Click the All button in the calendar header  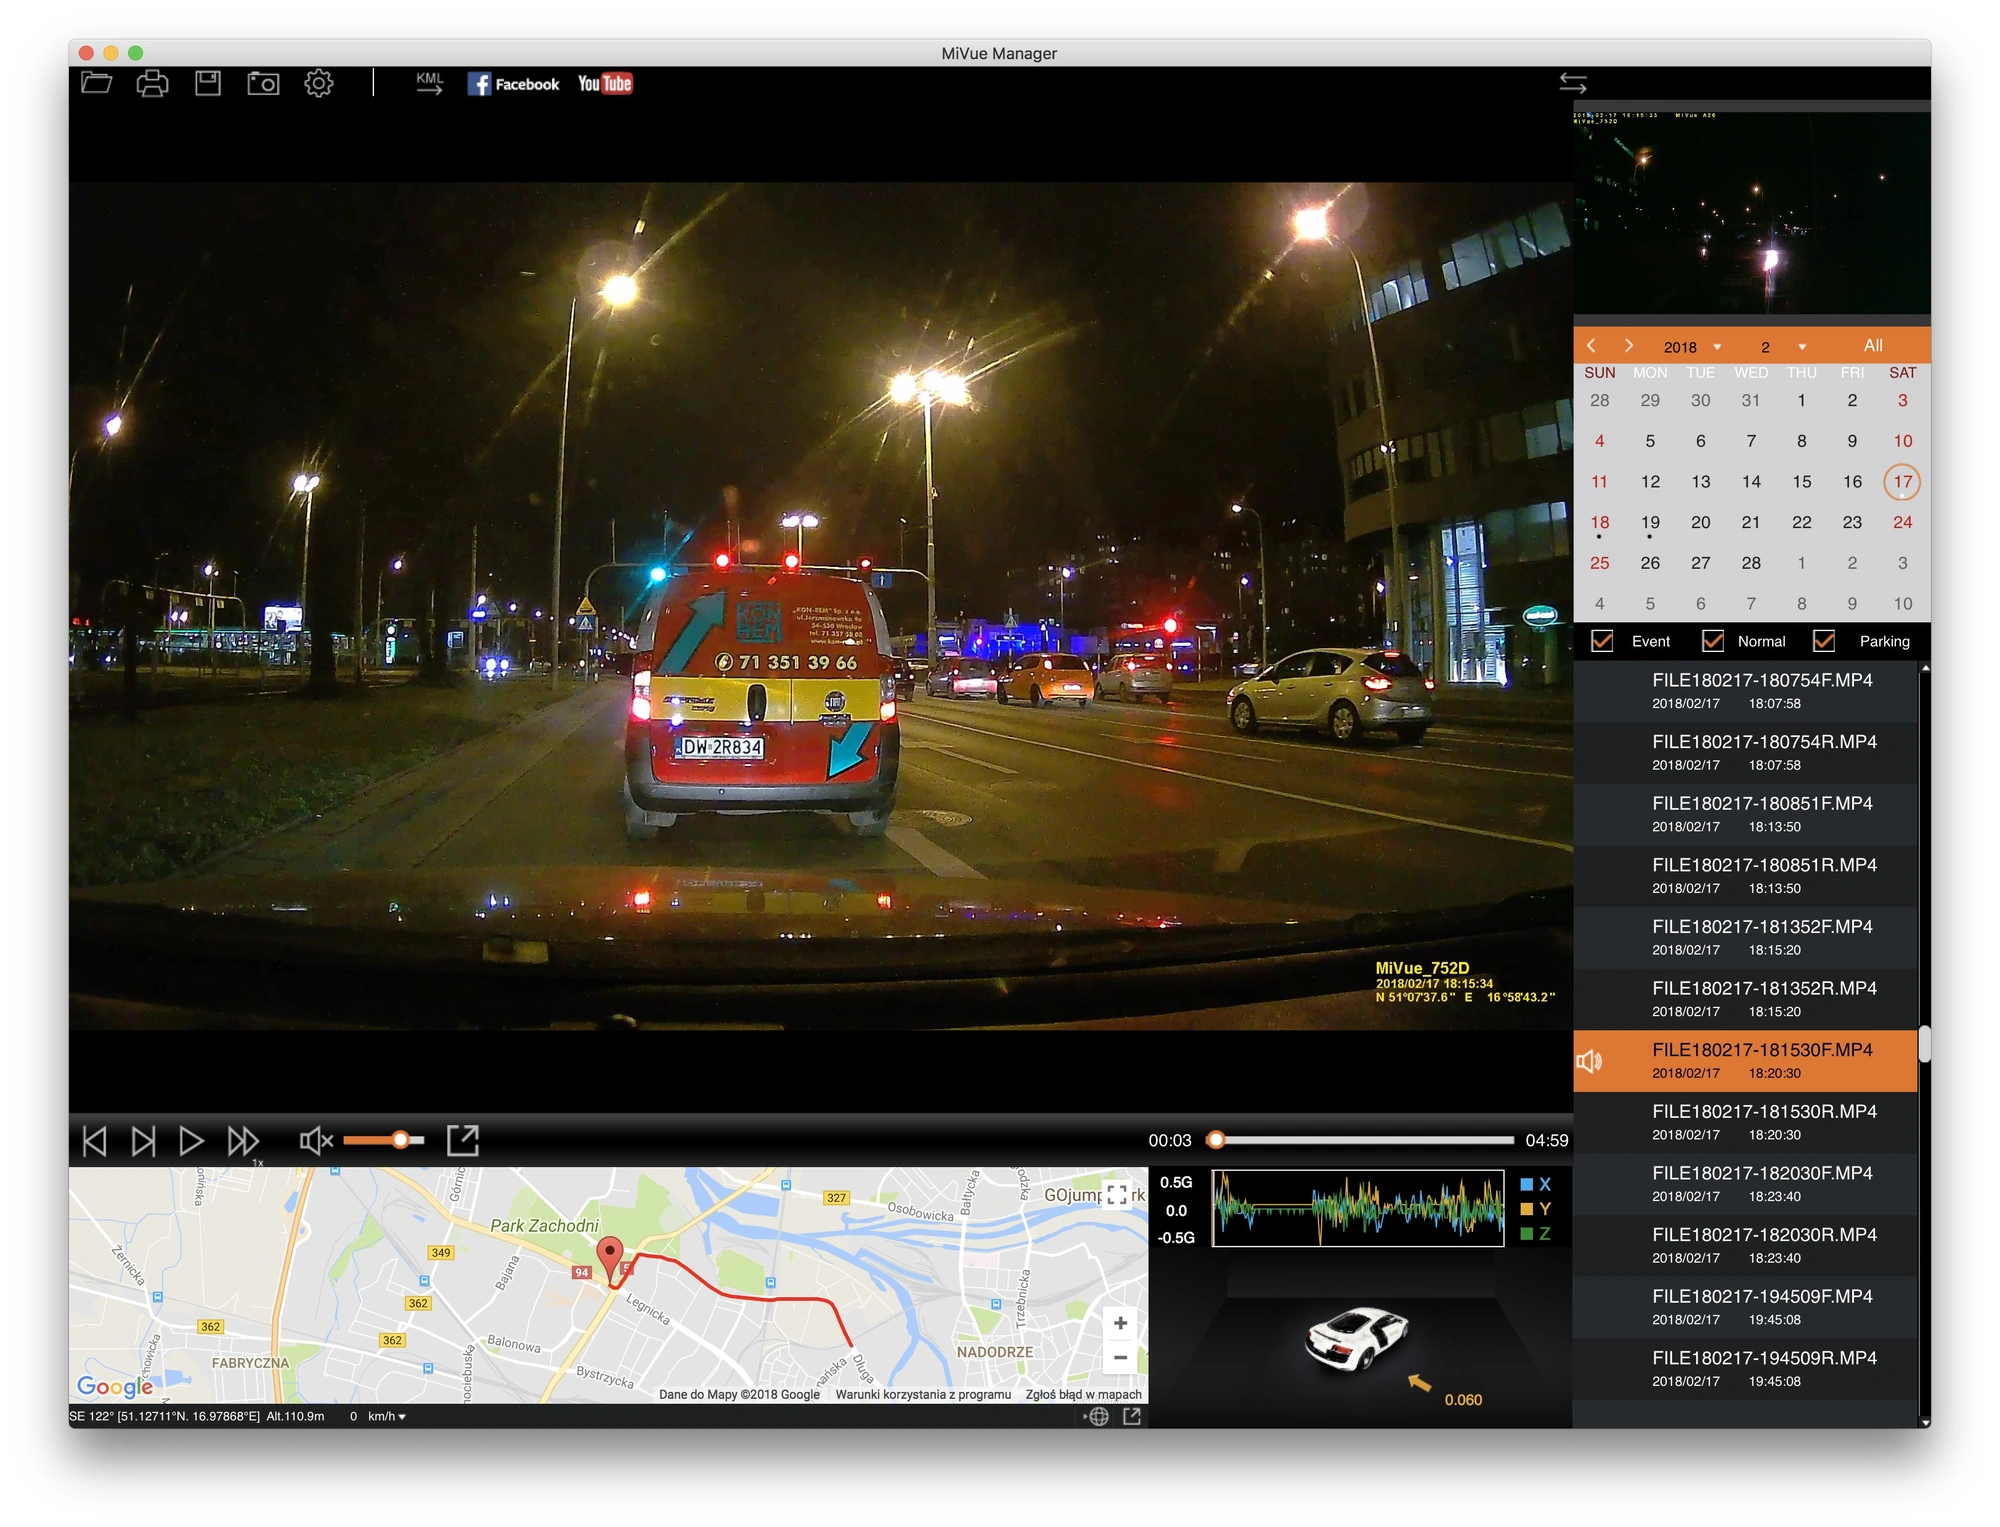pyautogui.click(x=1873, y=346)
